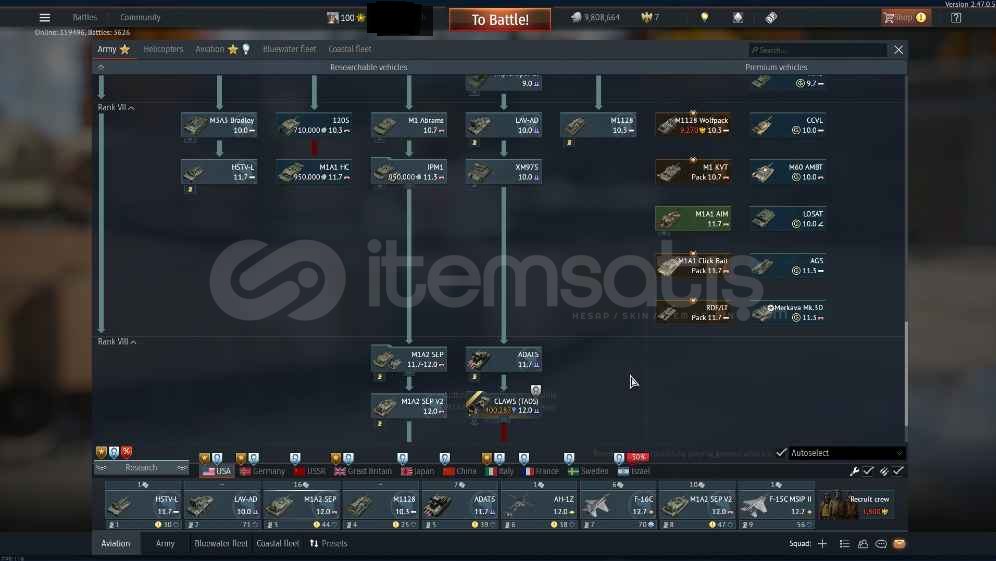The width and height of the screenshot is (996, 561).
Task: Select the China nation flag
Action: click(459, 471)
